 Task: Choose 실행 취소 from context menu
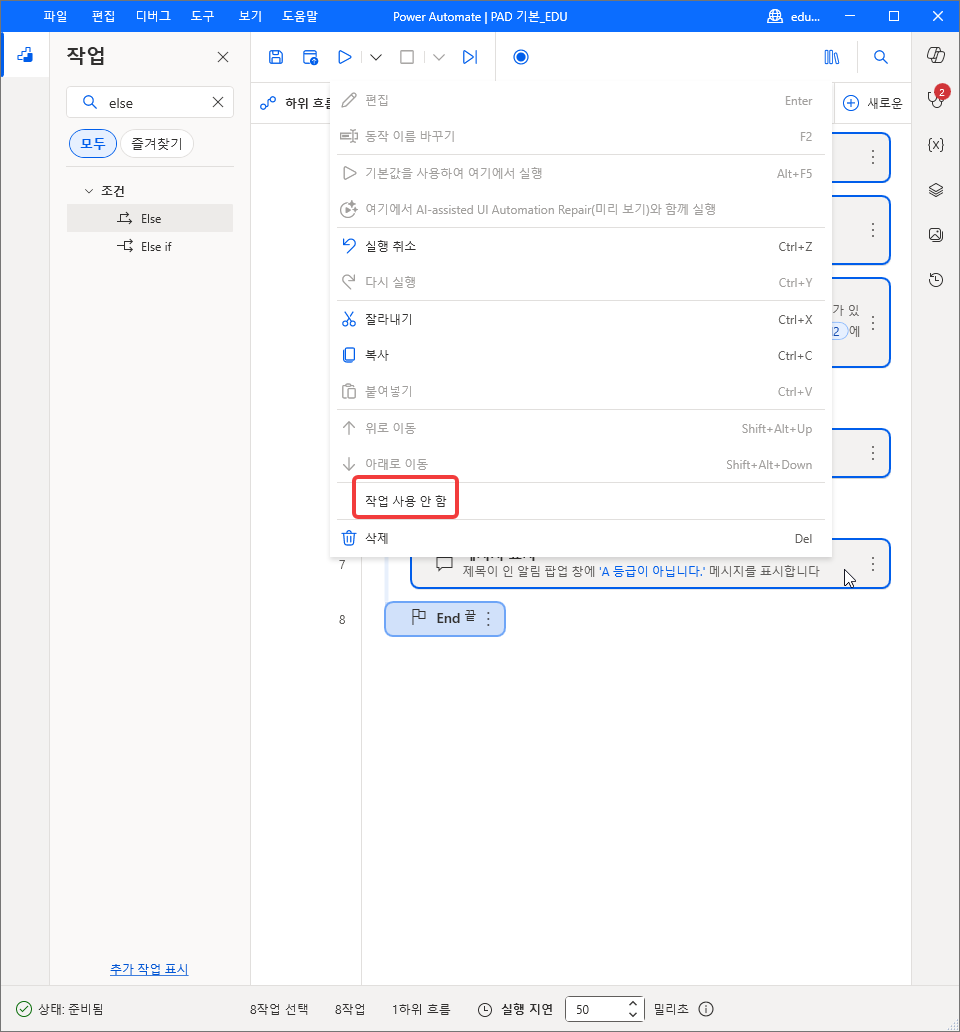point(580,246)
